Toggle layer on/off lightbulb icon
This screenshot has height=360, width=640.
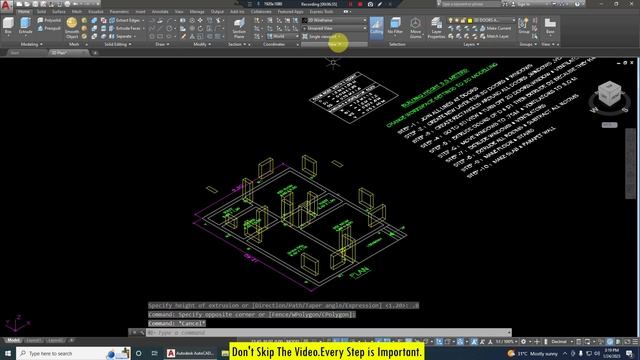pos(451,20)
